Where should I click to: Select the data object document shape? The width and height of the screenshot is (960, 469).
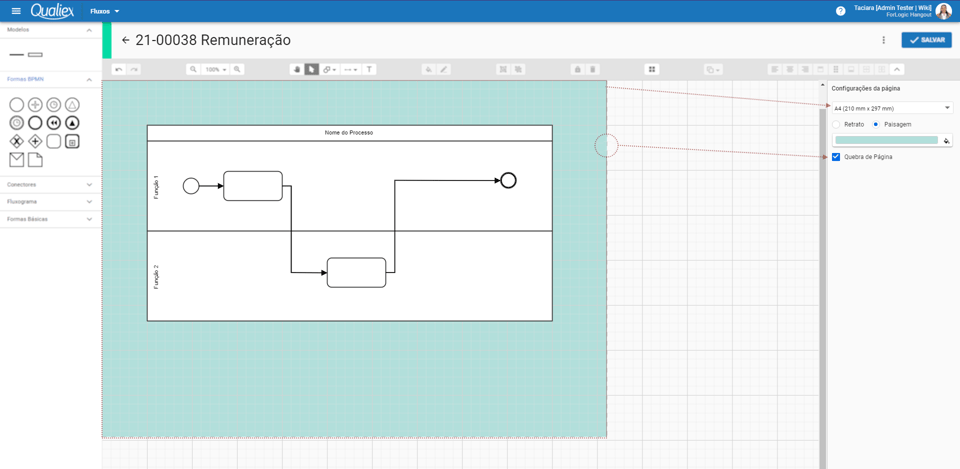(x=35, y=160)
